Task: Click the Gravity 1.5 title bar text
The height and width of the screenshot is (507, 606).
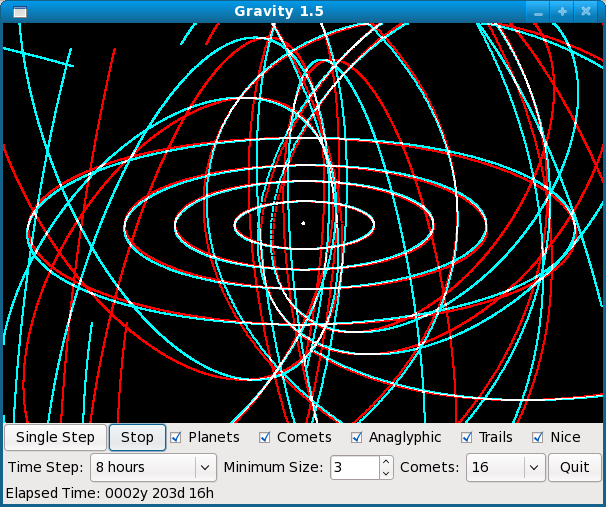Action: pyautogui.click(x=278, y=11)
